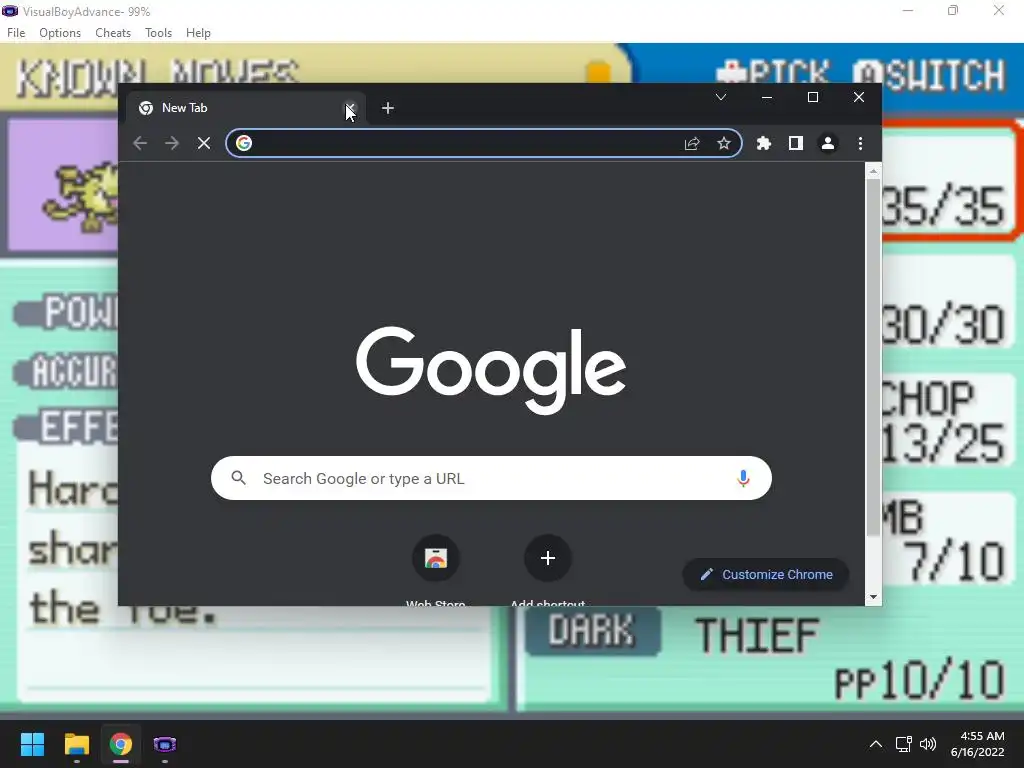Click the Chrome vertical scrollbar thumb

tap(872, 357)
